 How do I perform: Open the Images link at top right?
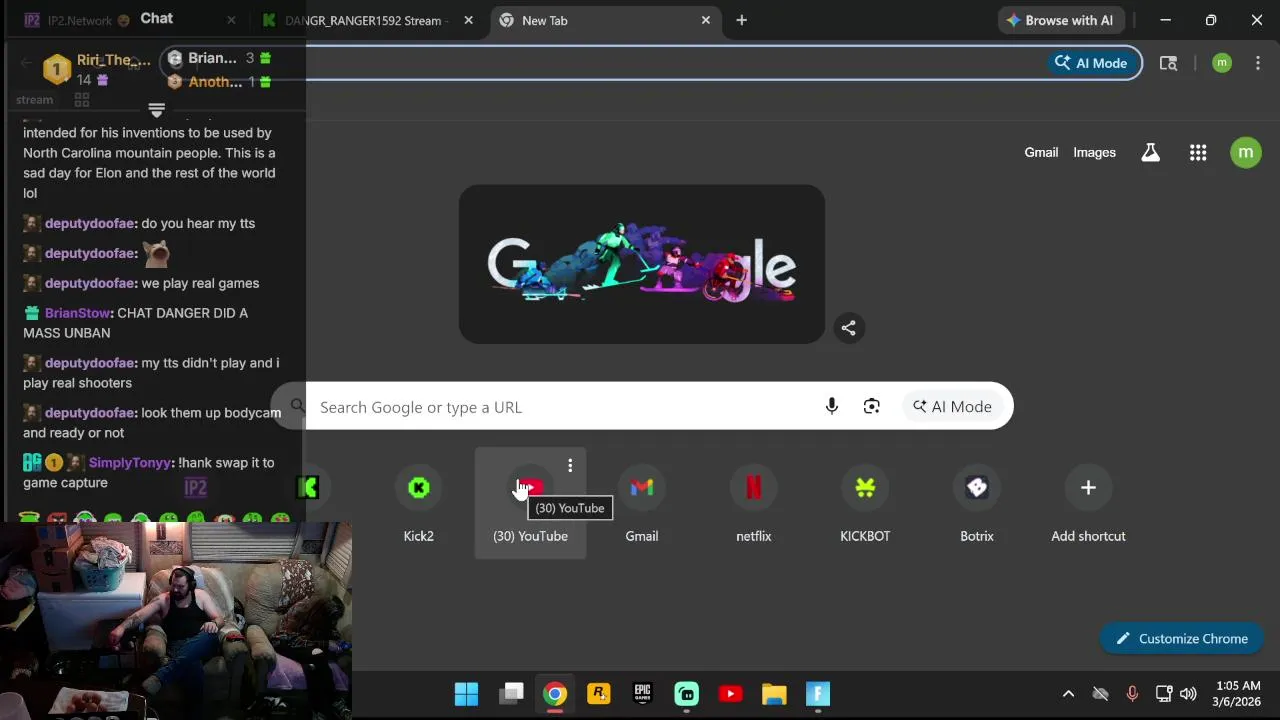(1094, 152)
